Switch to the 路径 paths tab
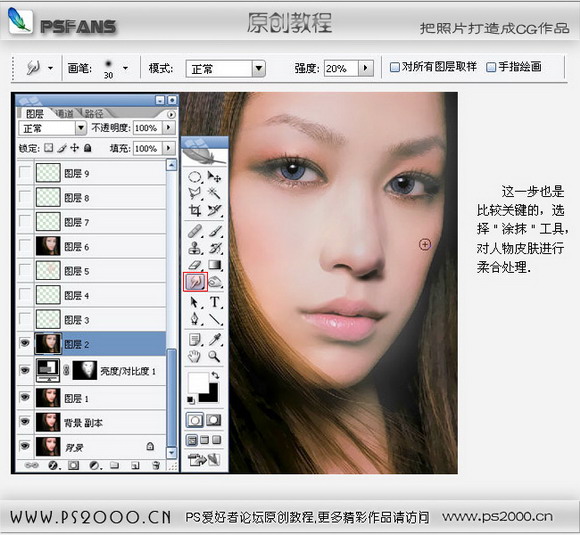This screenshot has height=535, width=580. pyautogui.click(x=94, y=114)
